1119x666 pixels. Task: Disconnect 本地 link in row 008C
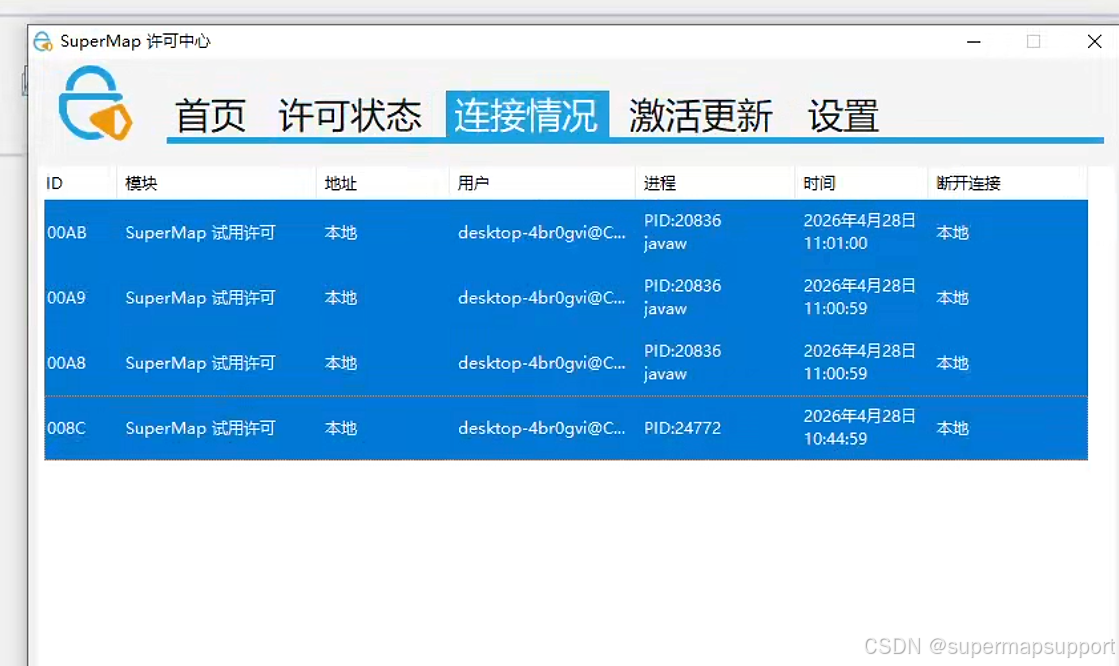(952, 428)
